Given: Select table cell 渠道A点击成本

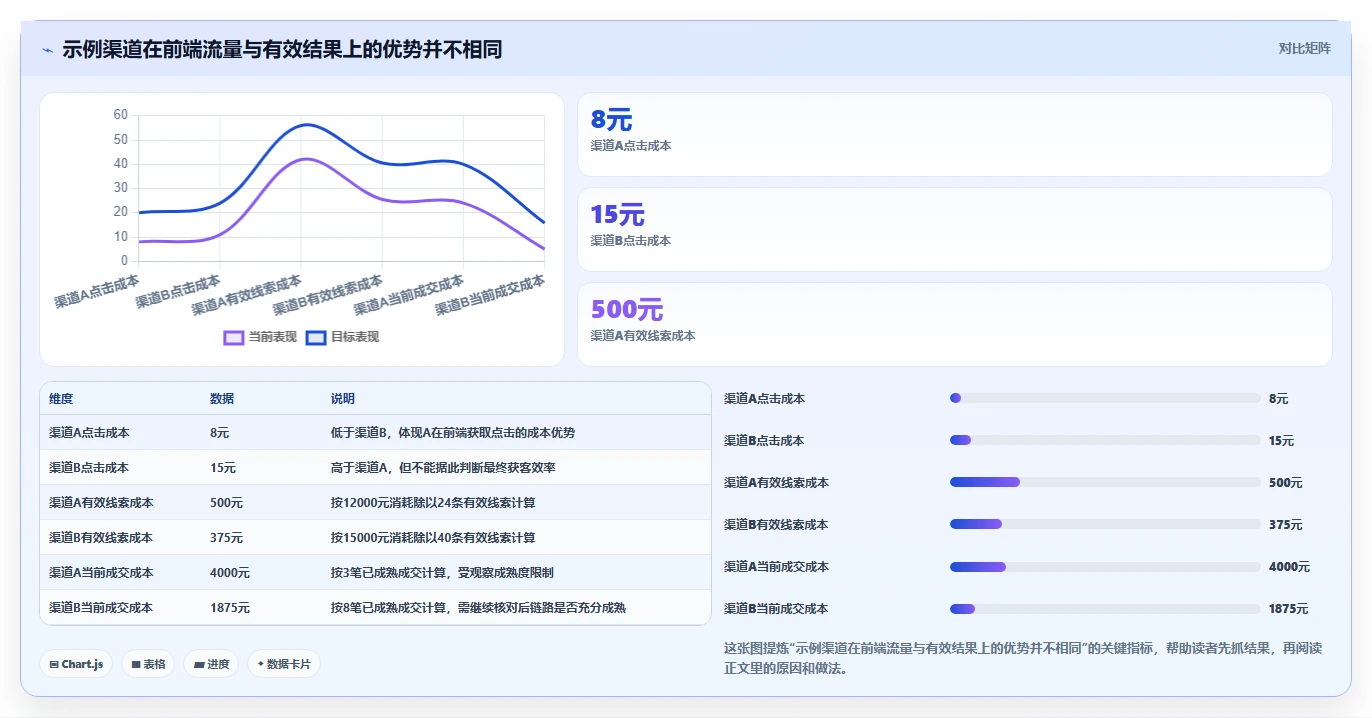Looking at the screenshot, I should (89, 433).
